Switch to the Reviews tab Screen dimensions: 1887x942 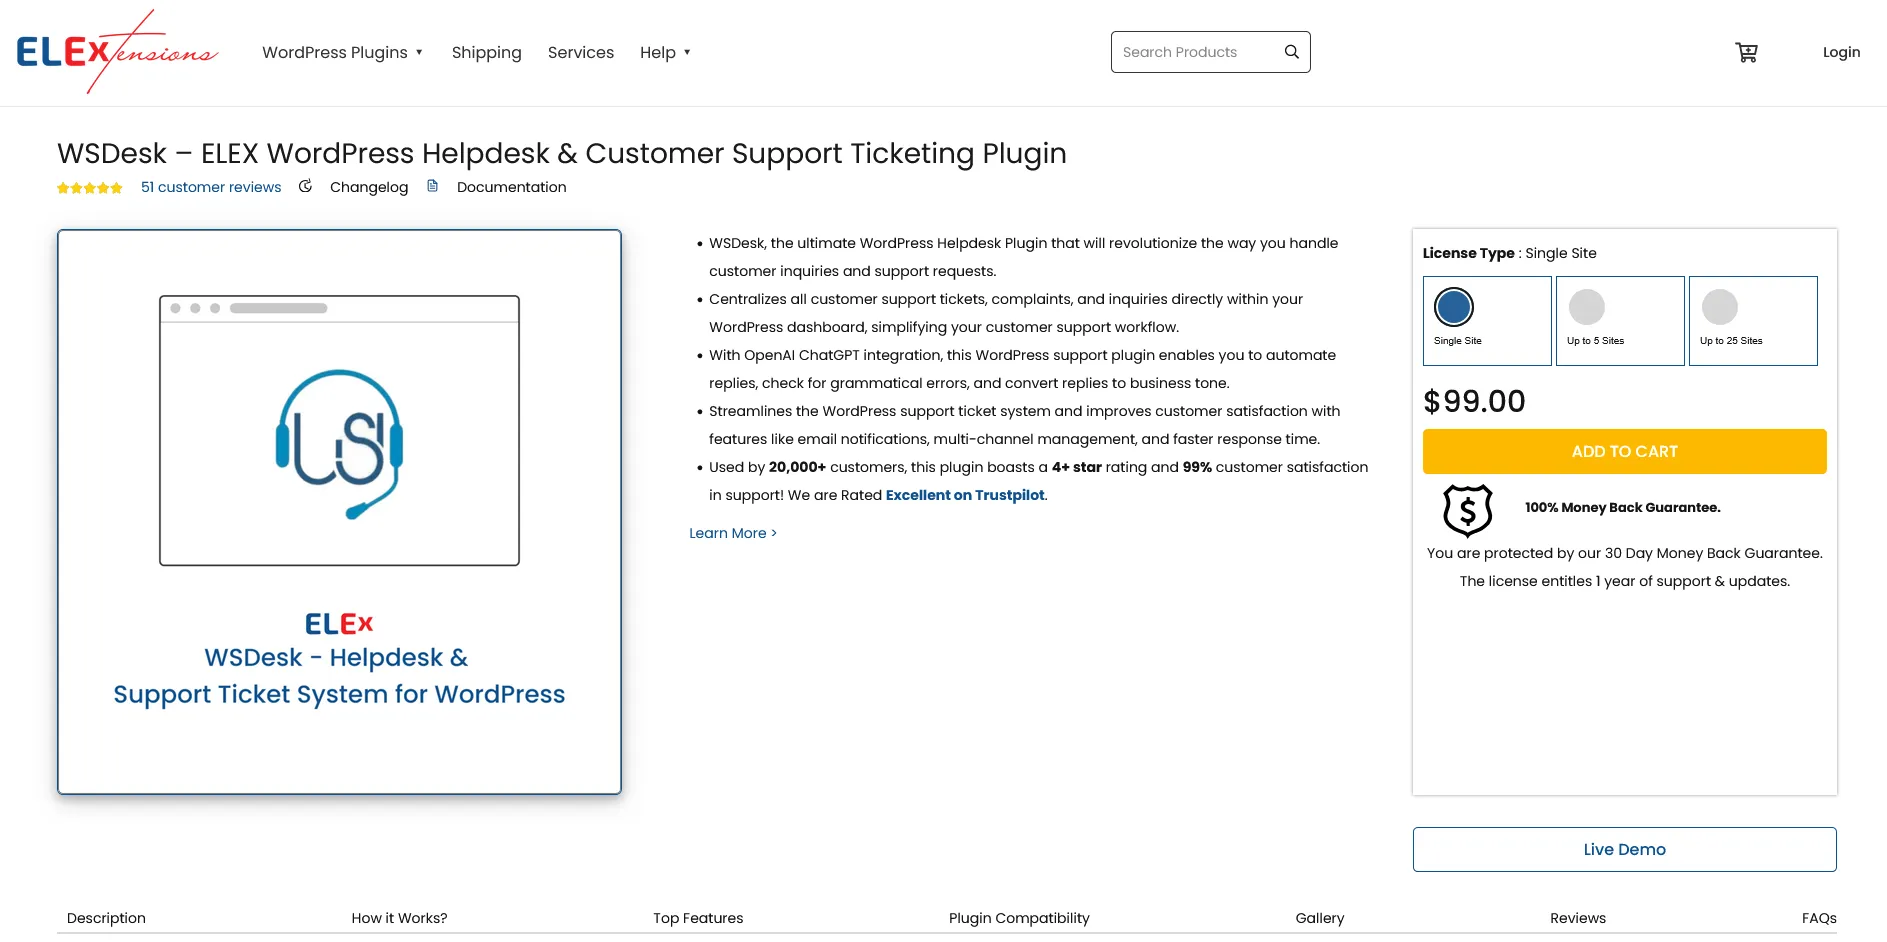pos(1578,918)
